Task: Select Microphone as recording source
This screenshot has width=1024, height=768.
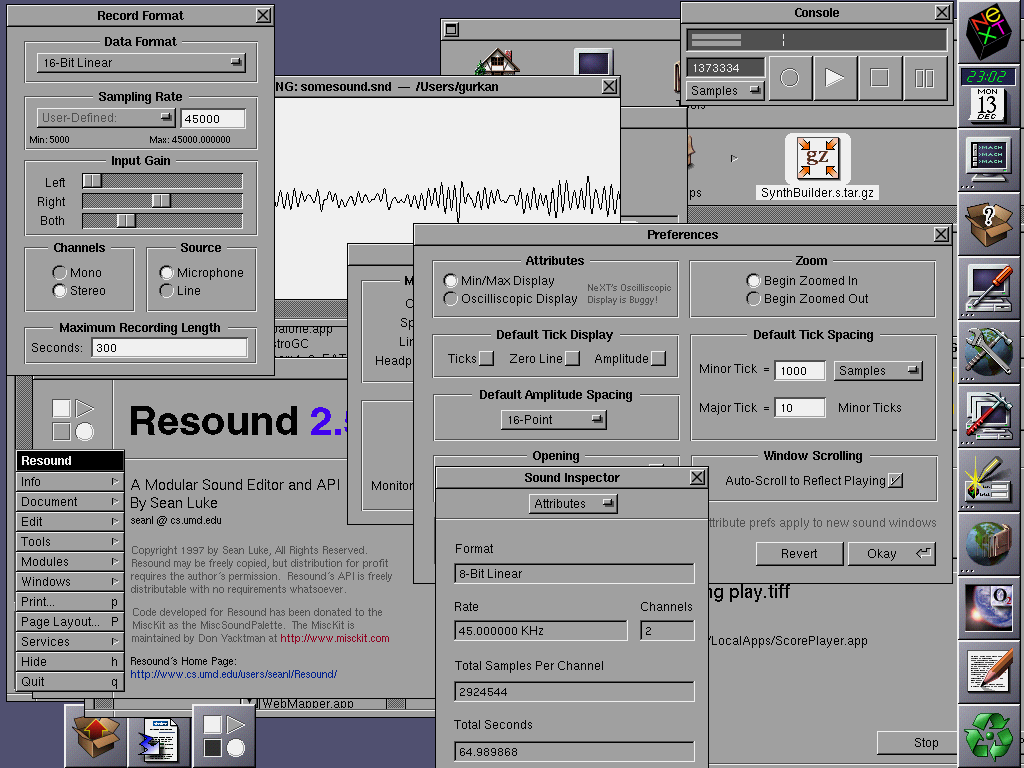Action: coord(167,272)
